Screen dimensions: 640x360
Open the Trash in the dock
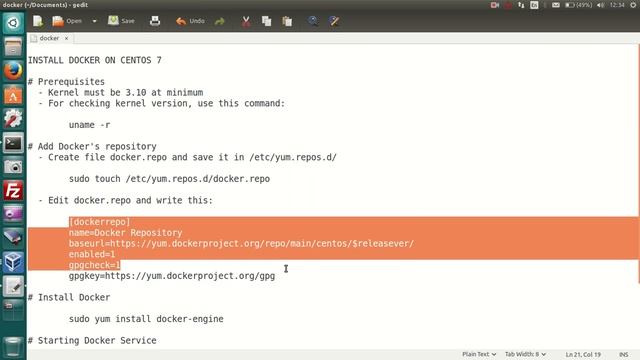(x=13, y=346)
